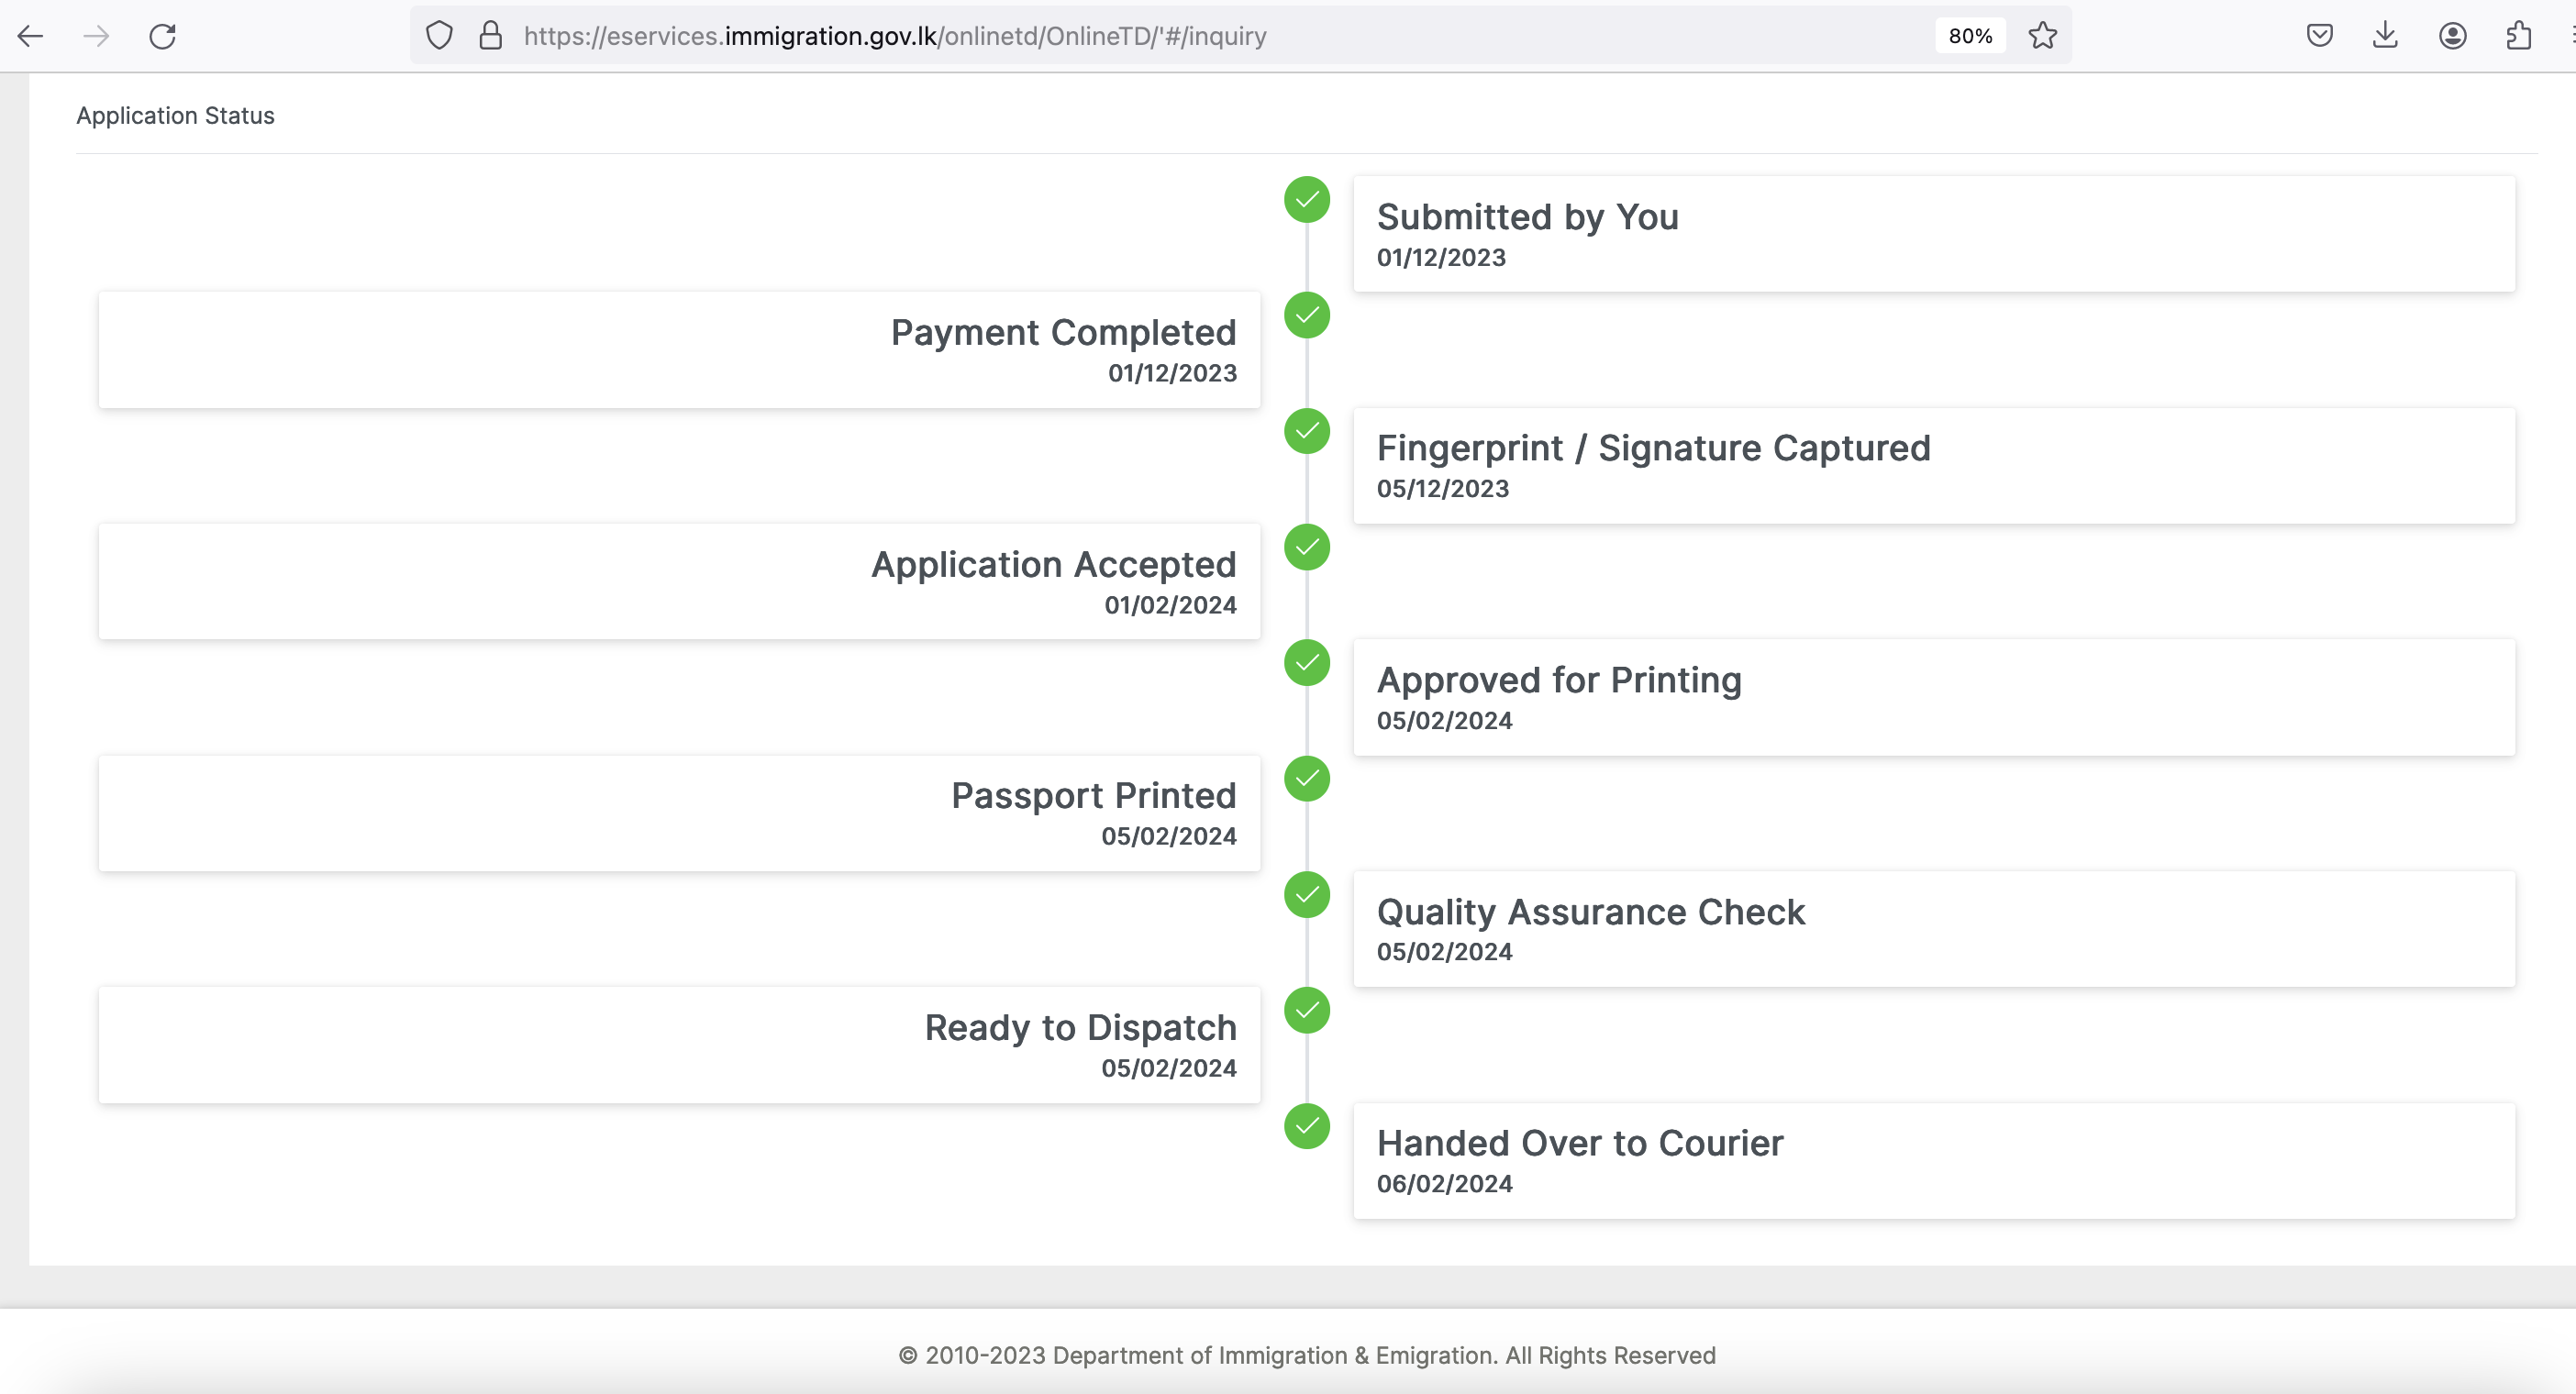Click date under Approved for Printing
2576x1394 pixels.
point(1445,721)
